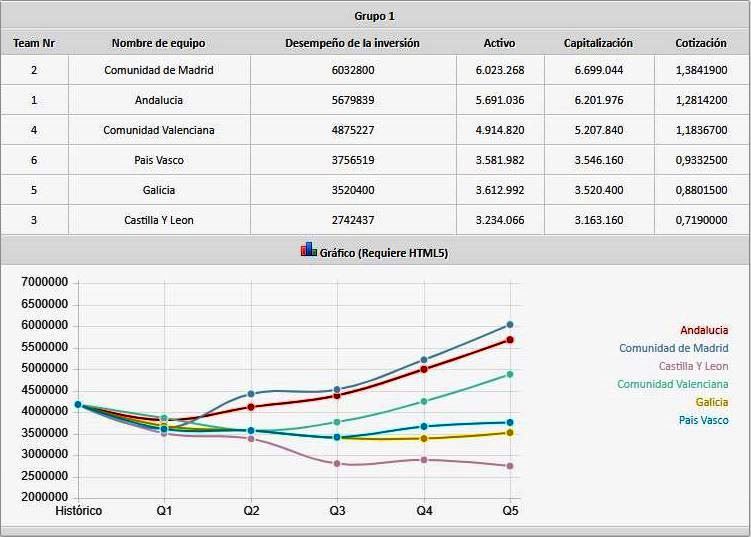Image resolution: width=751 pixels, height=537 pixels.
Task: Click Cotización value 1,3841900
Action: coord(702,70)
